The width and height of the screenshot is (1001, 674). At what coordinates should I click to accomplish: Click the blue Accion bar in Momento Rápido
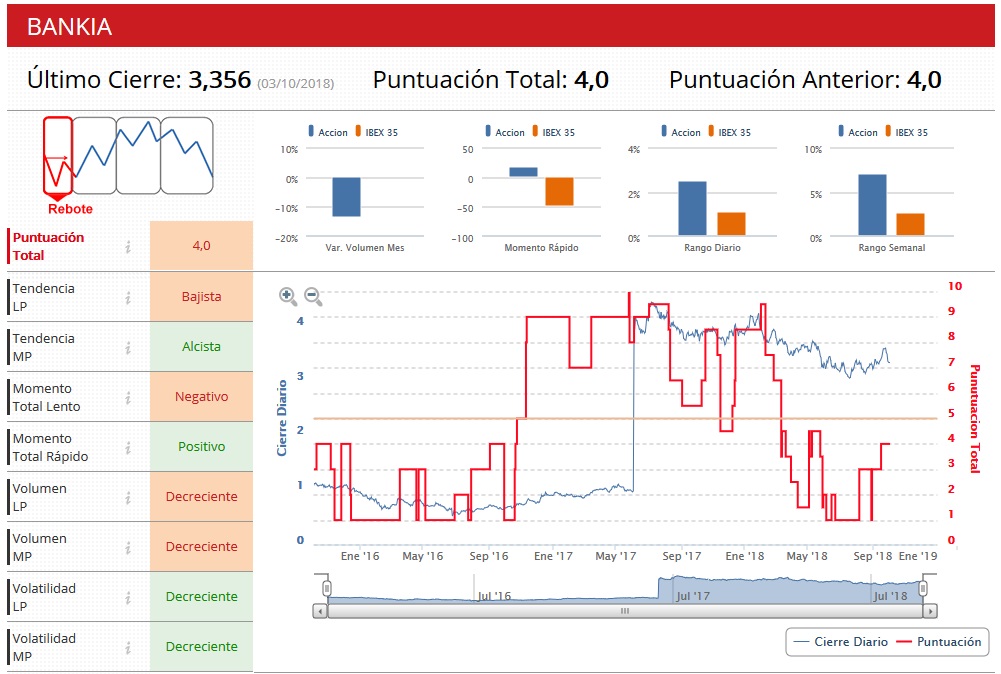(523, 172)
